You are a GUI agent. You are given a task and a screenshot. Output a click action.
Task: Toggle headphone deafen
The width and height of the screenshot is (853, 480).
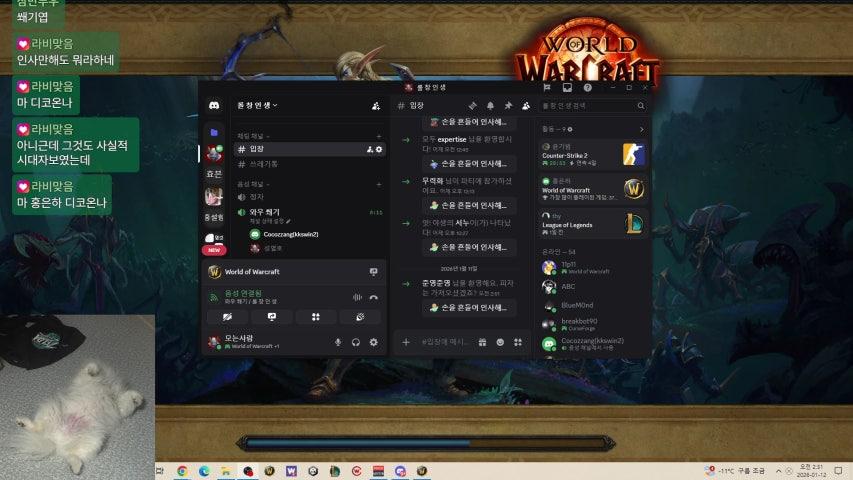tap(356, 342)
